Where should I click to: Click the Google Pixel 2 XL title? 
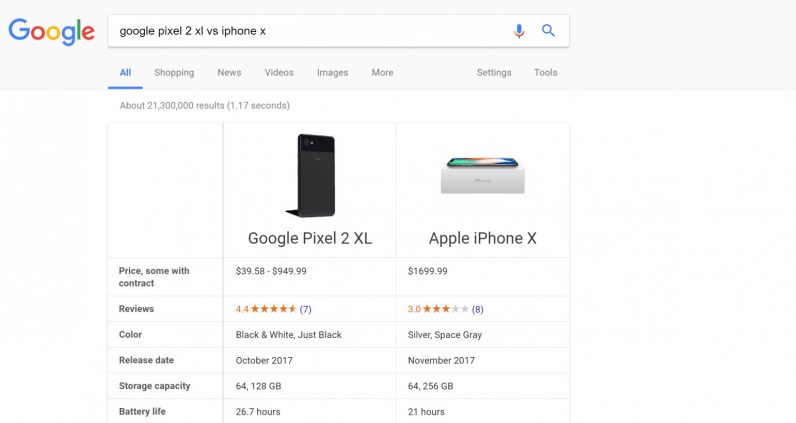click(x=309, y=238)
